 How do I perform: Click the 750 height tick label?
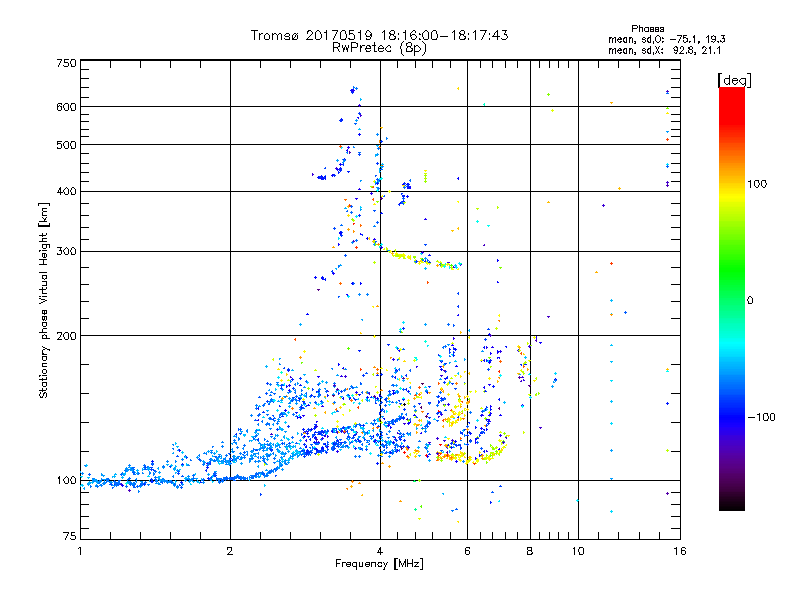tap(66, 63)
